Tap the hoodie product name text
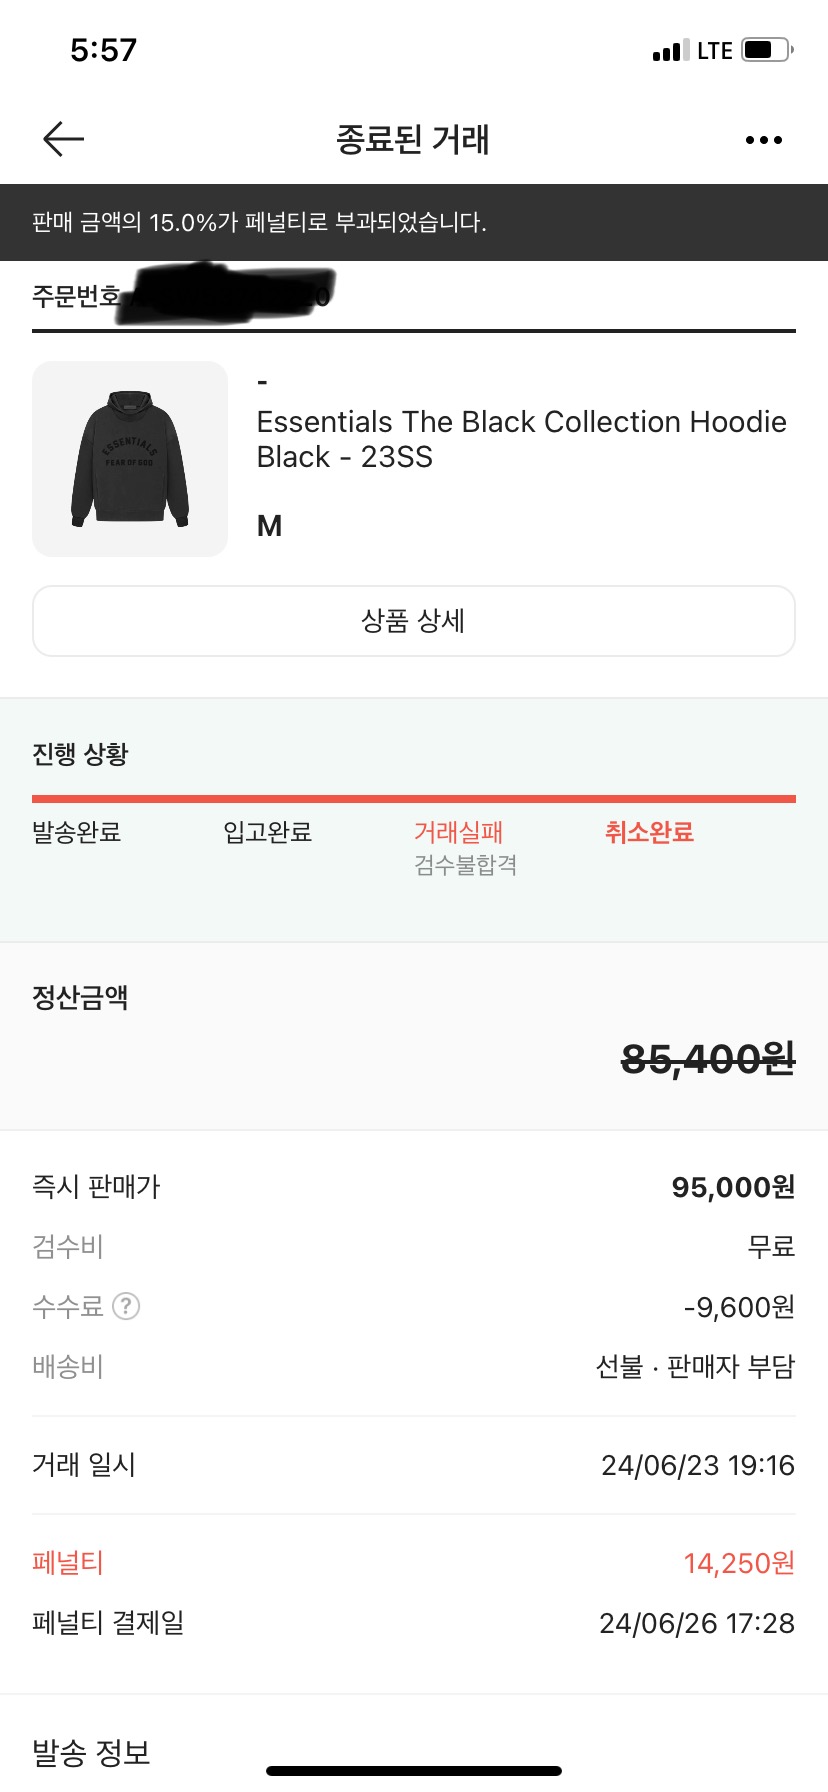The height and width of the screenshot is (1792, 828). point(521,439)
